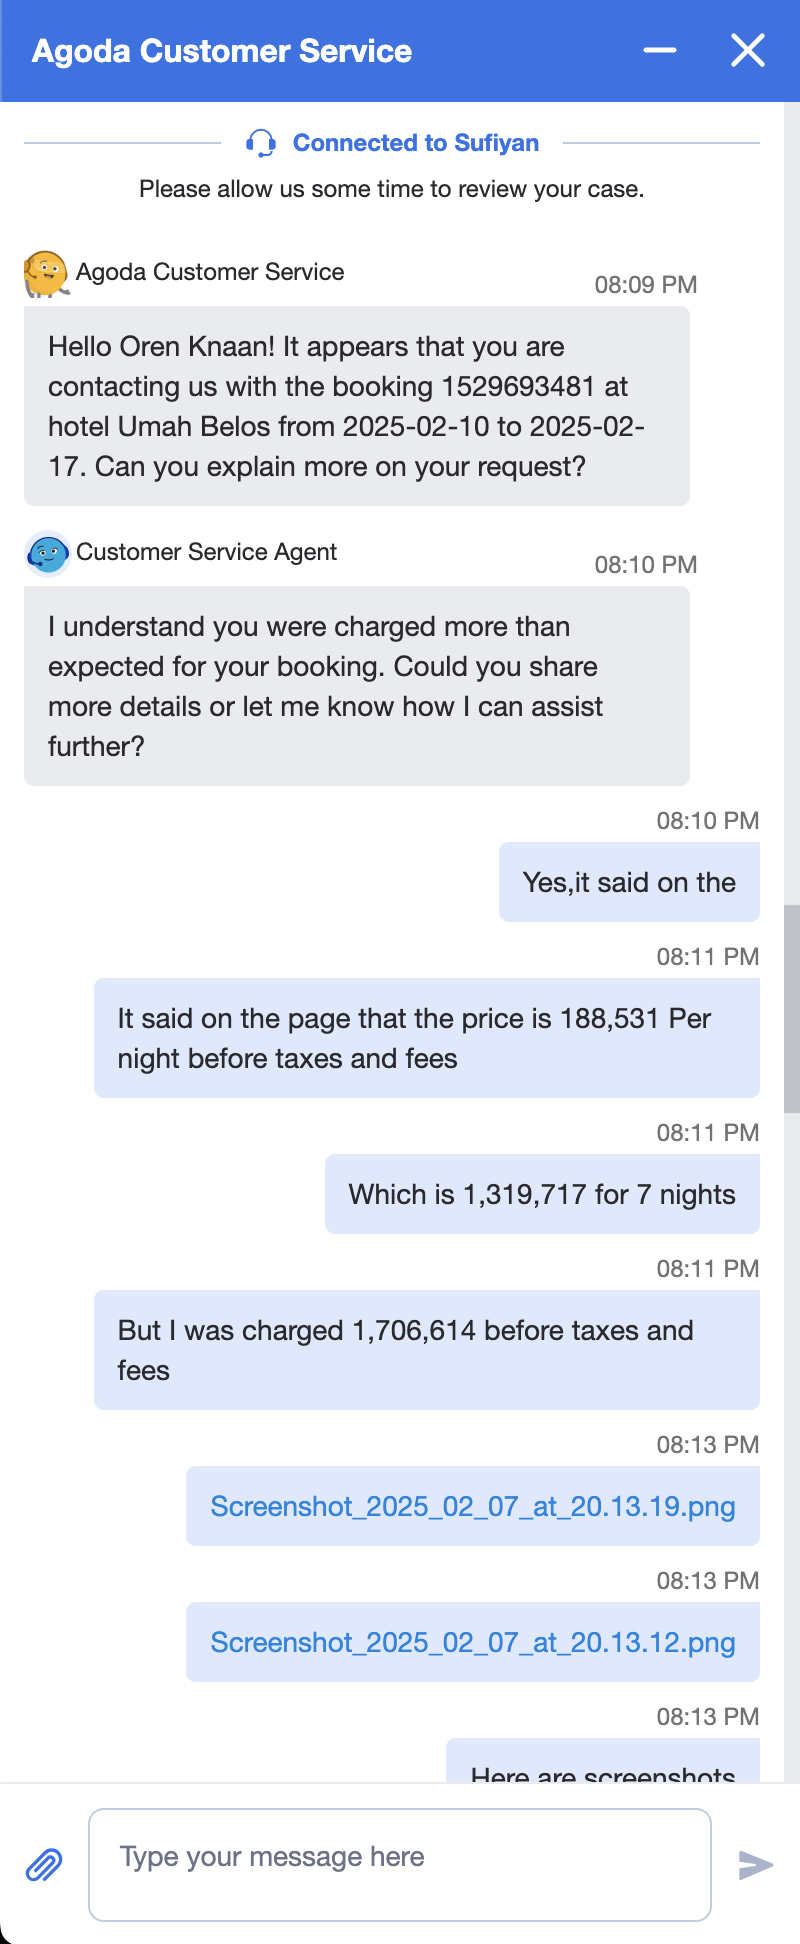
Task: Focus the Type your message here field
Action: (400, 1864)
